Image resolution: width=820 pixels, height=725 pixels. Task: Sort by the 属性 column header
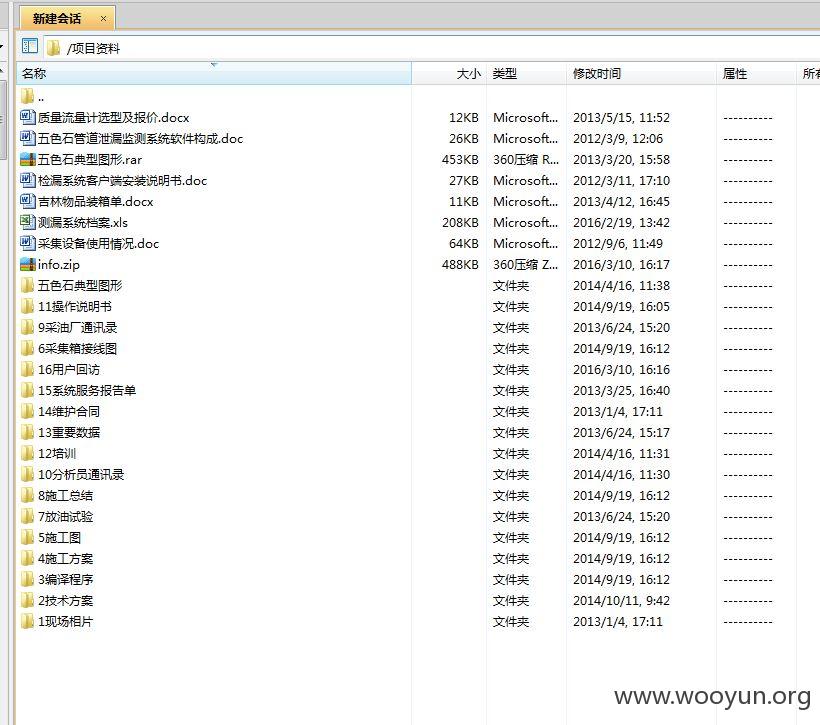[x=756, y=73]
